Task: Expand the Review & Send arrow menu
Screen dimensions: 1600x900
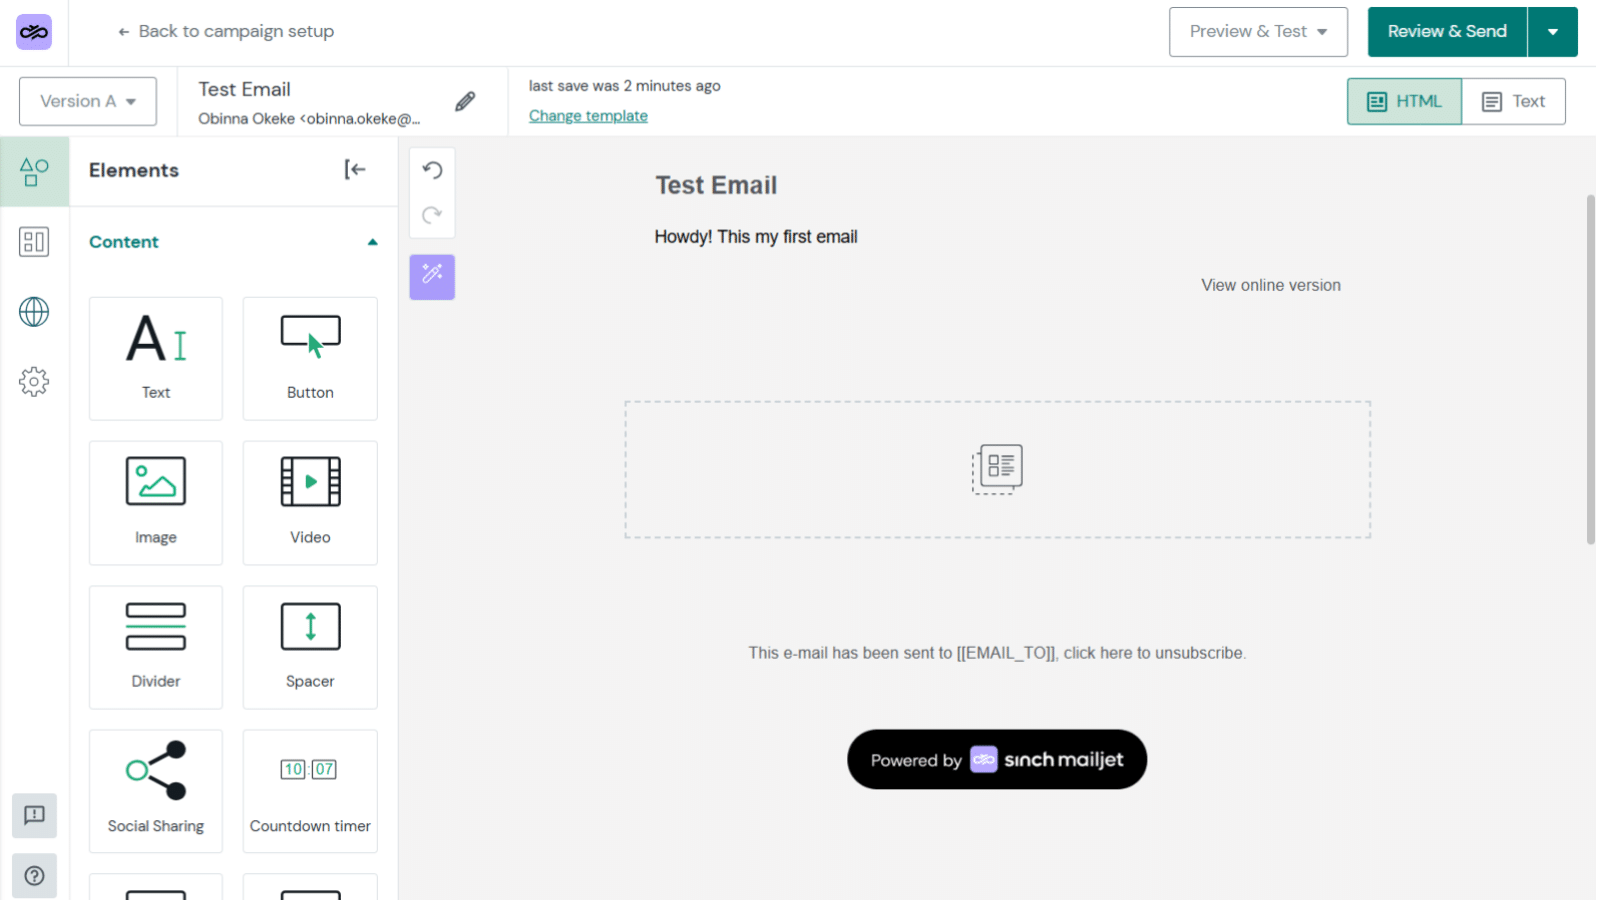Action: pos(1553,32)
